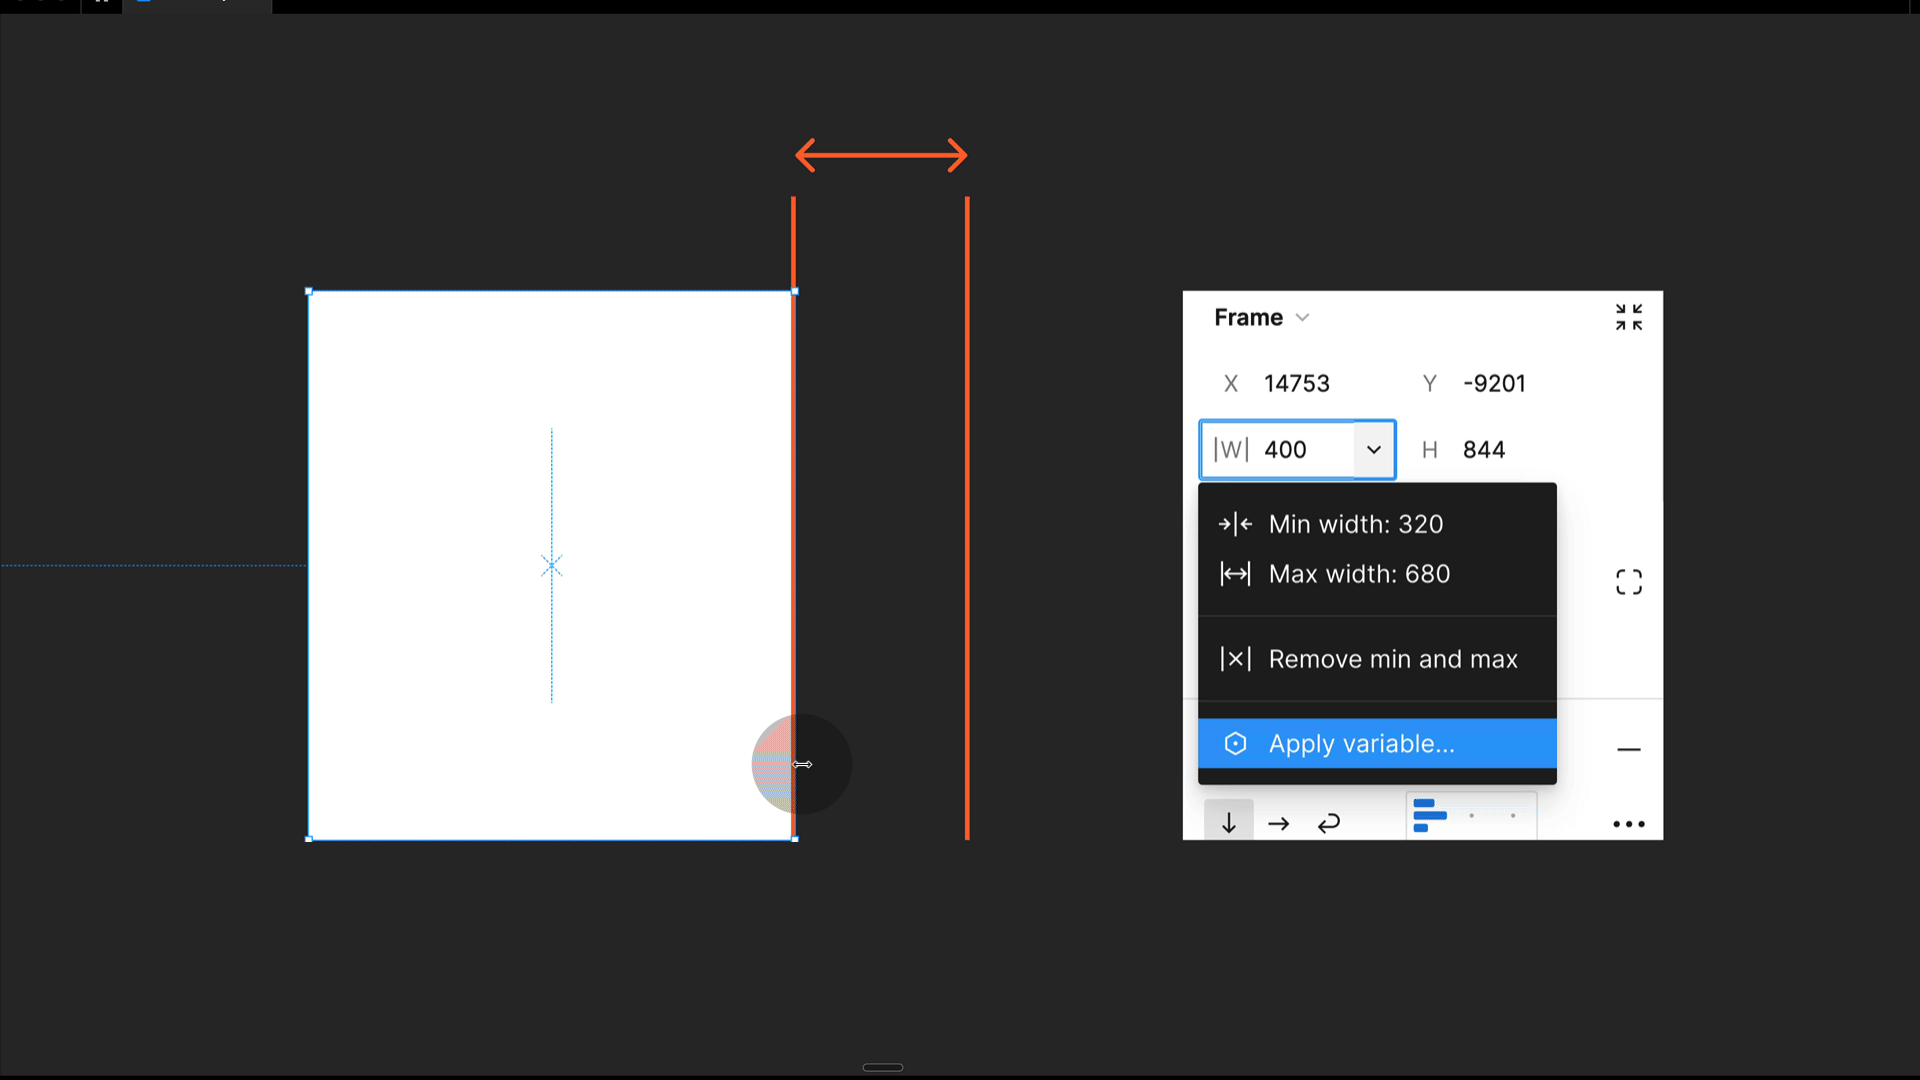Select horizontal auto layout direction arrow
Screen dimensions: 1920x1080
(x=1278, y=823)
